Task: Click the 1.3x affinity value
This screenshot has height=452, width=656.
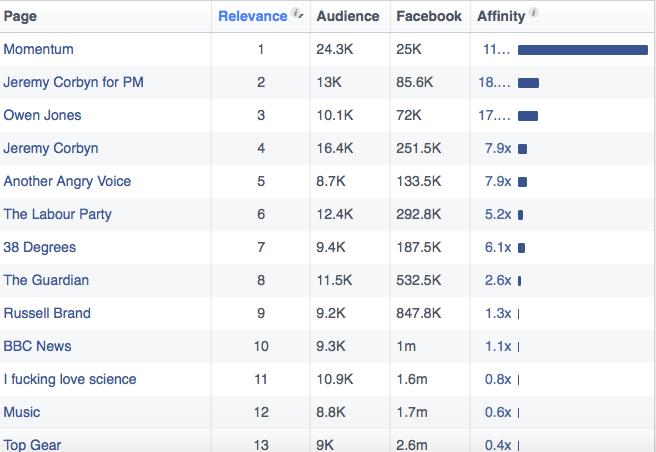Action: (x=498, y=313)
